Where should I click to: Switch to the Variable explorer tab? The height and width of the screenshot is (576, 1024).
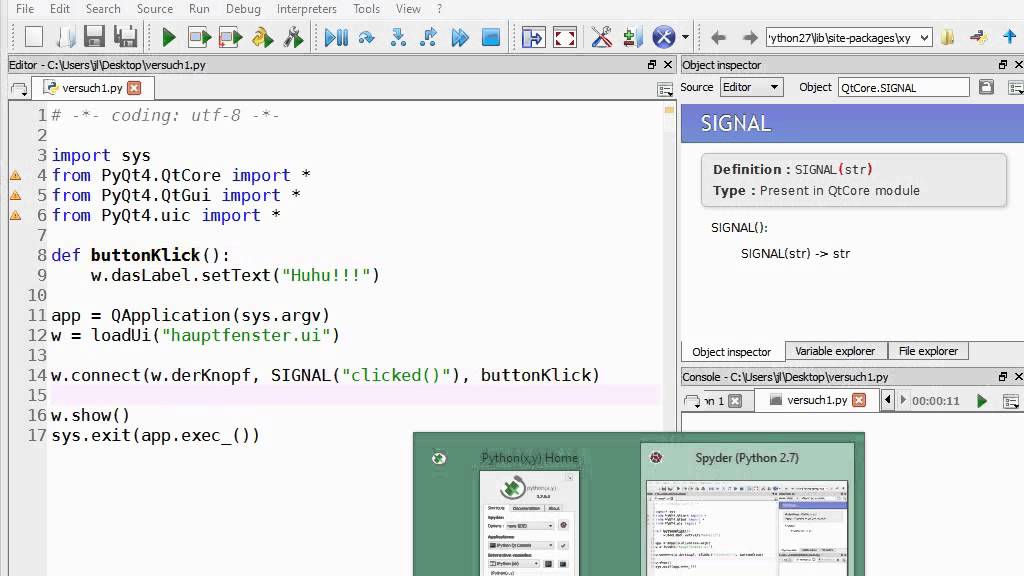835,351
